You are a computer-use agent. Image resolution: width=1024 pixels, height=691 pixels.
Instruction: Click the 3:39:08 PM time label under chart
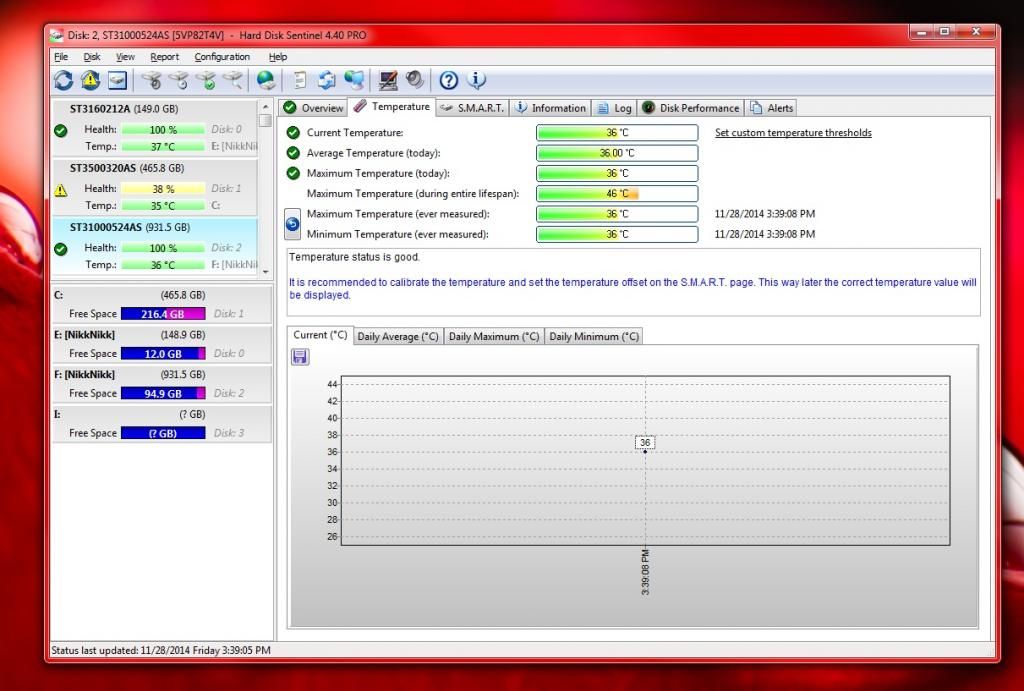tap(645, 572)
